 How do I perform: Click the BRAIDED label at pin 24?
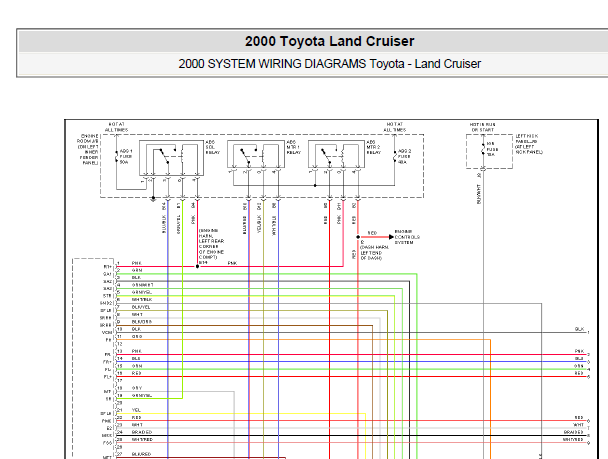point(142,432)
